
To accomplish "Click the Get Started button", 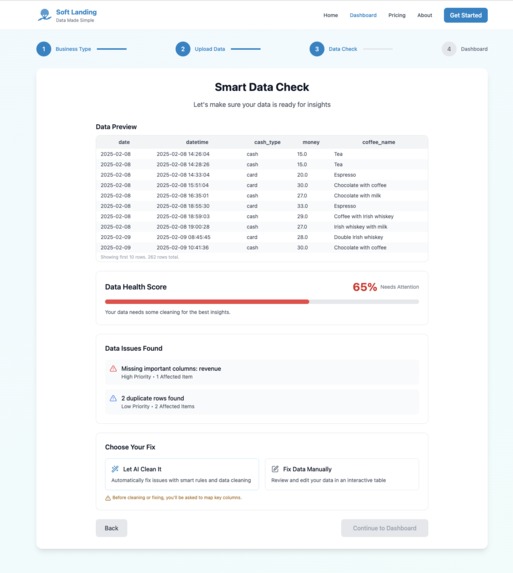I will [x=466, y=15].
